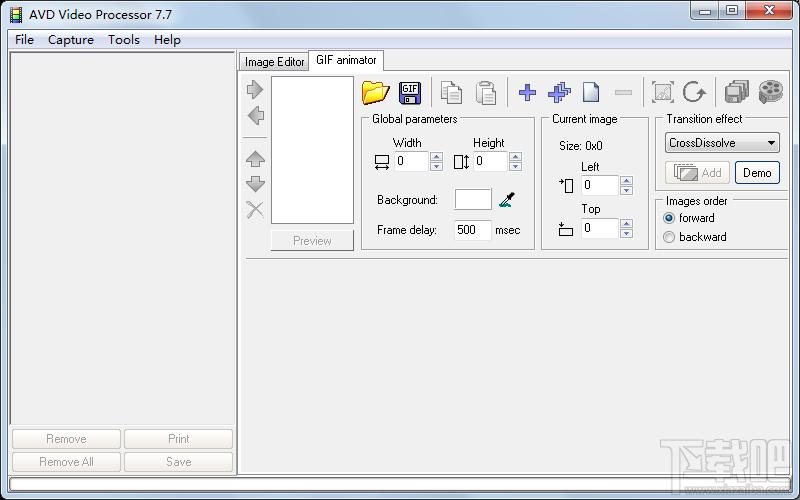Increase the Width value with up arrow

pos(436,157)
